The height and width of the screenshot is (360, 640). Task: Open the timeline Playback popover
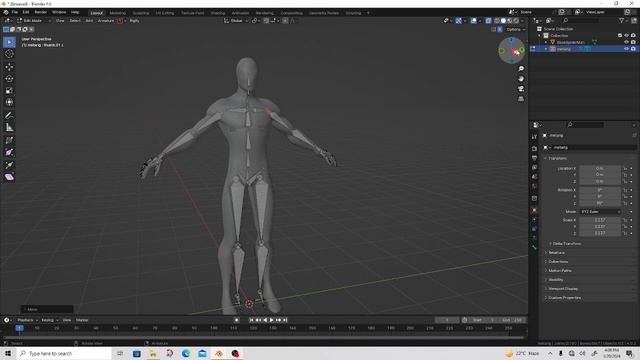point(27,320)
